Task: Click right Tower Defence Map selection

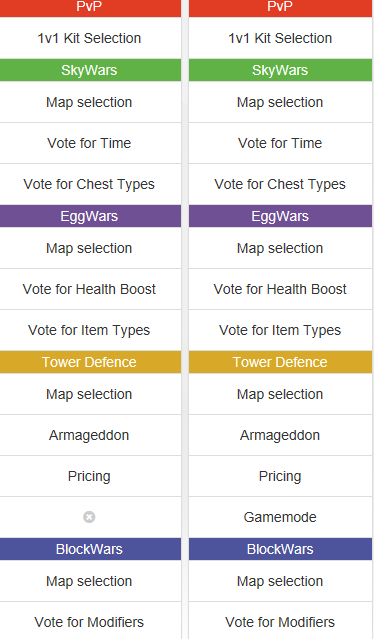Action: coord(280,394)
